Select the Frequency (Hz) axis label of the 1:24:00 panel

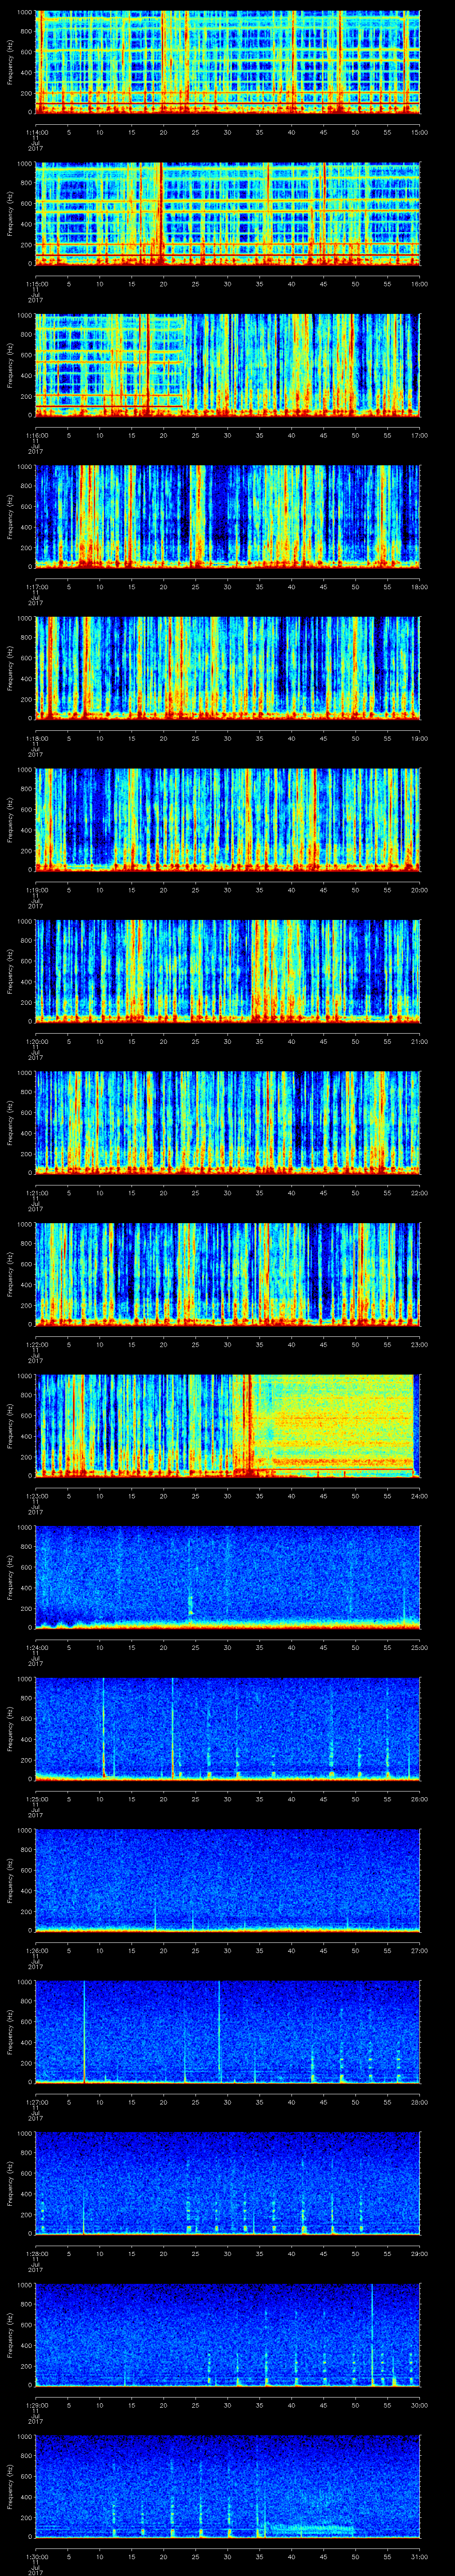[10, 1577]
